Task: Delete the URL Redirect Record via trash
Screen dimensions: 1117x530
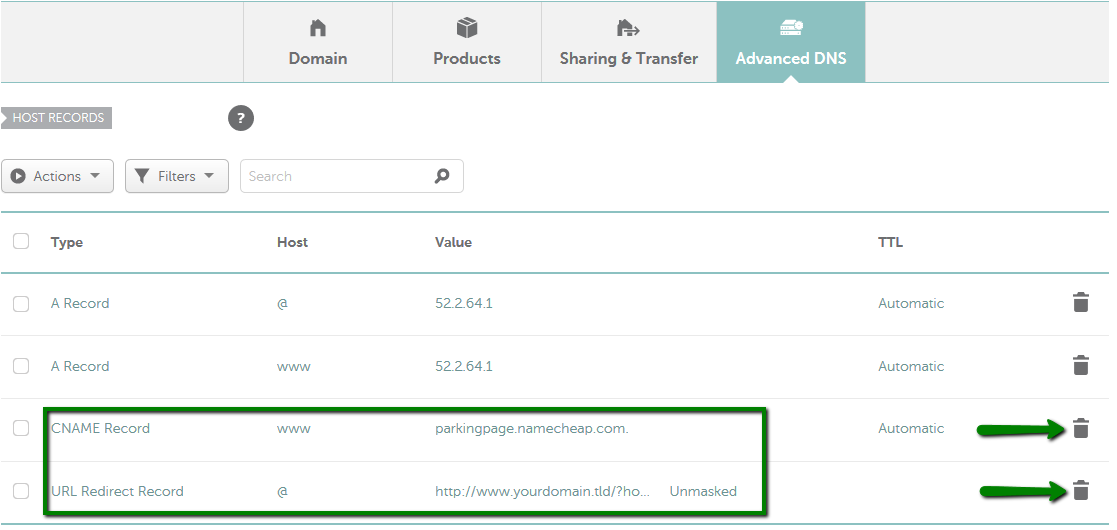Action: point(1081,490)
